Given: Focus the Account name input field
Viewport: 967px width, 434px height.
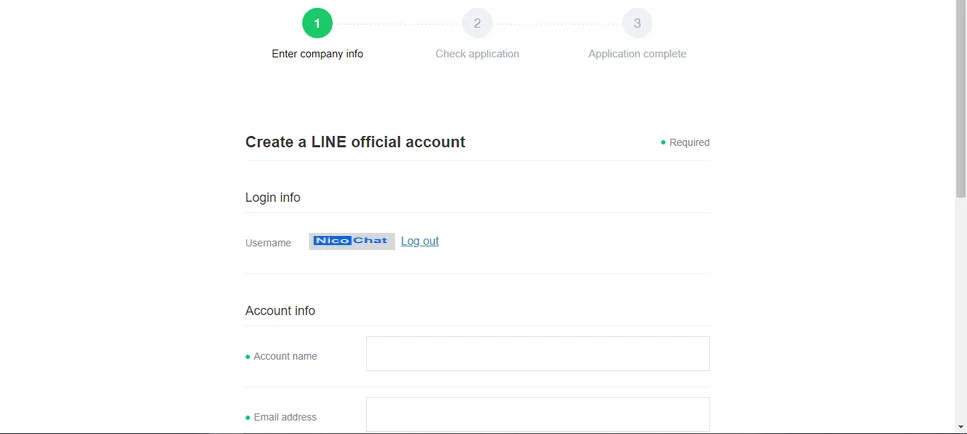Looking at the screenshot, I should [x=538, y=353].
